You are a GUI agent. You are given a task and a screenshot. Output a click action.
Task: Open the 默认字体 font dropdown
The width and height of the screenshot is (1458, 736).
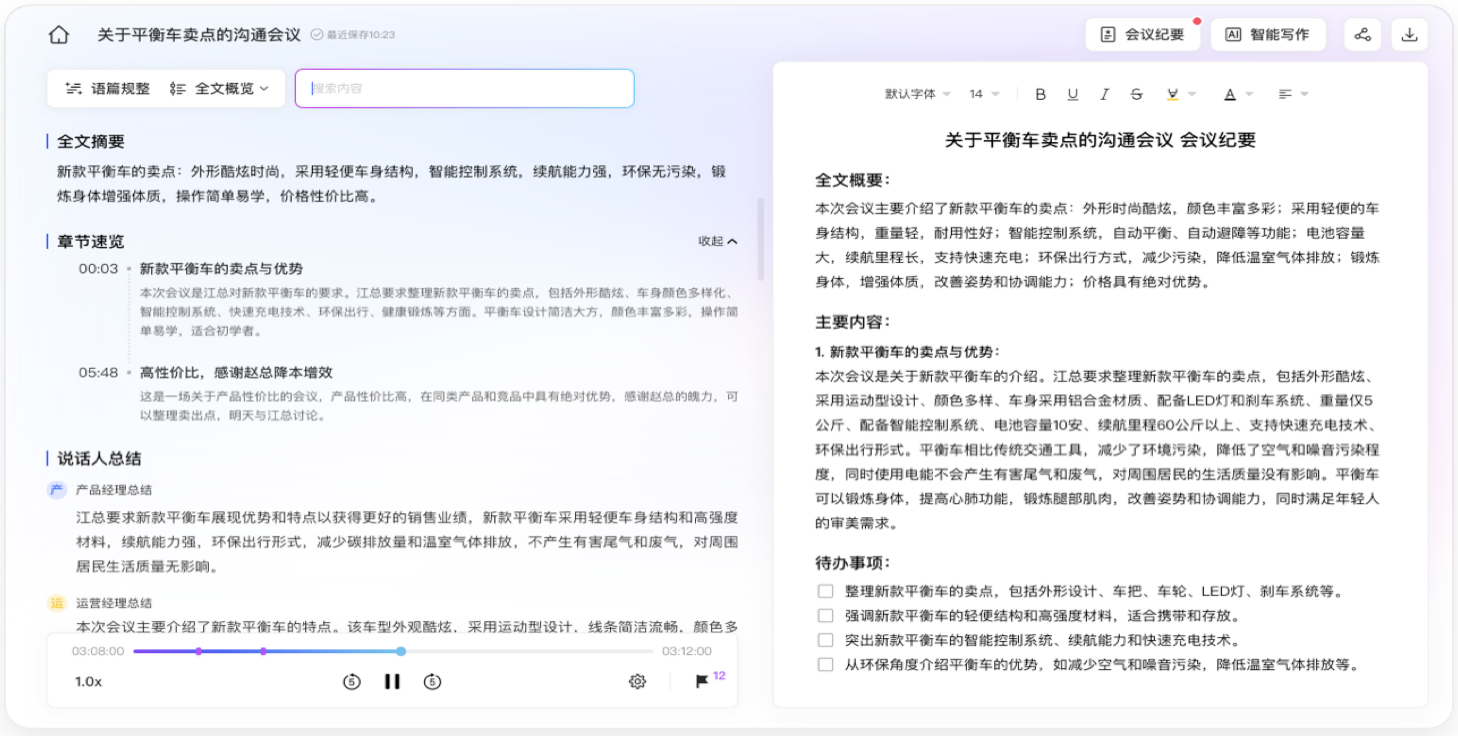(x=917, y=94)
